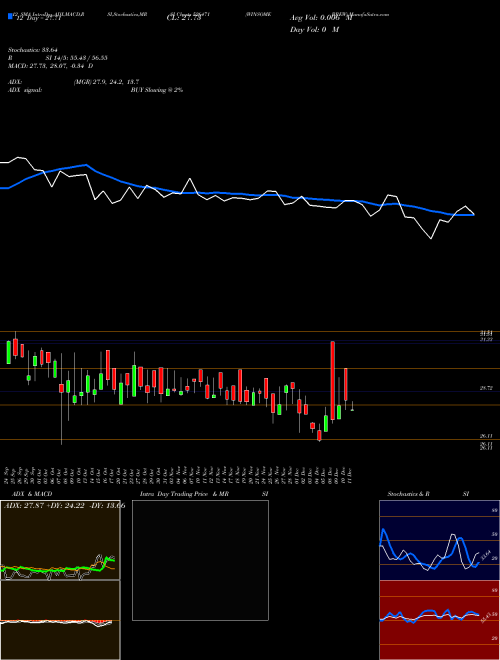Click the 'BUY Slowing @ 2%' signal text

(157, 90)
